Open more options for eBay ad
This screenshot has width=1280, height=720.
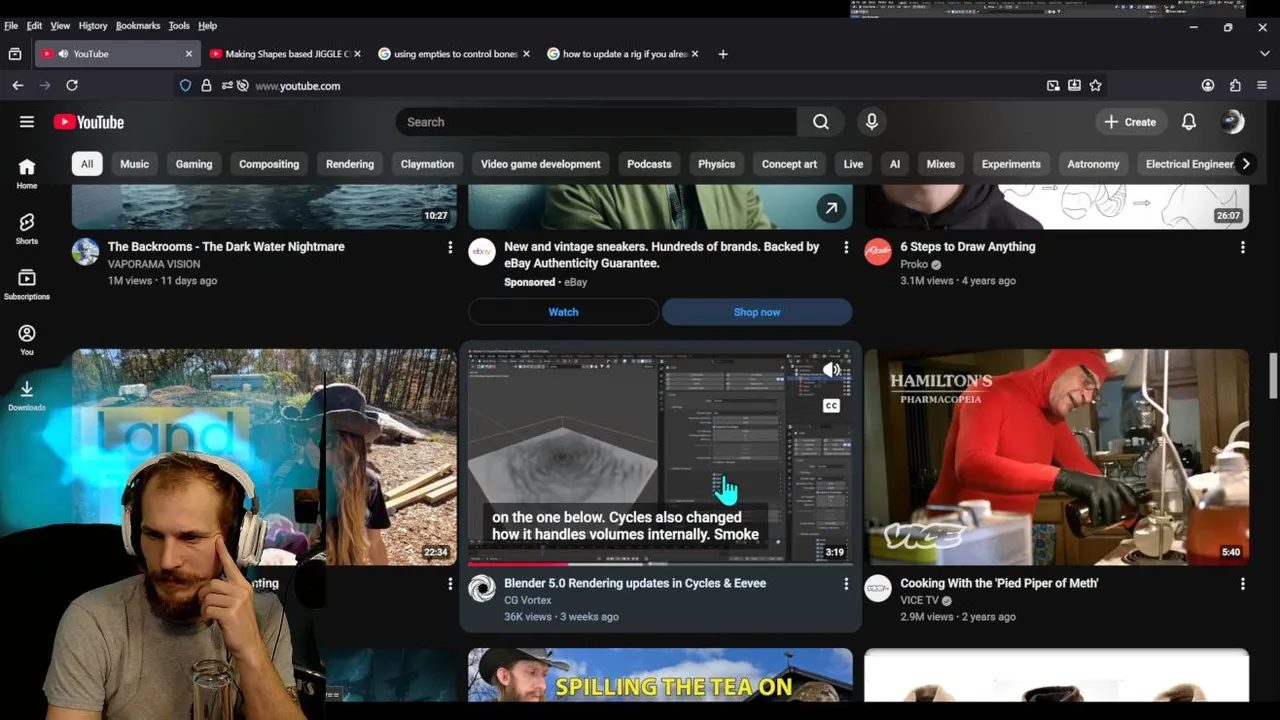[846, 247]
